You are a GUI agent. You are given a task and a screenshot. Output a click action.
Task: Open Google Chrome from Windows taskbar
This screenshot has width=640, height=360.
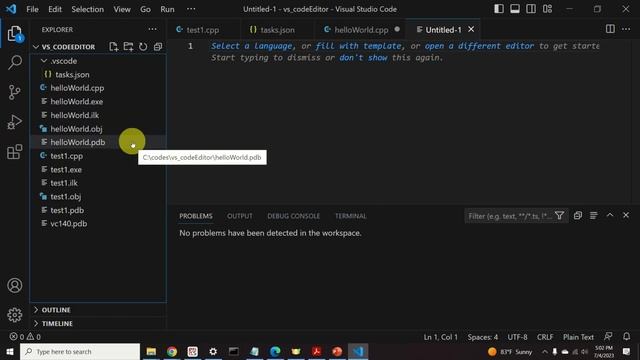pos(172,351)
